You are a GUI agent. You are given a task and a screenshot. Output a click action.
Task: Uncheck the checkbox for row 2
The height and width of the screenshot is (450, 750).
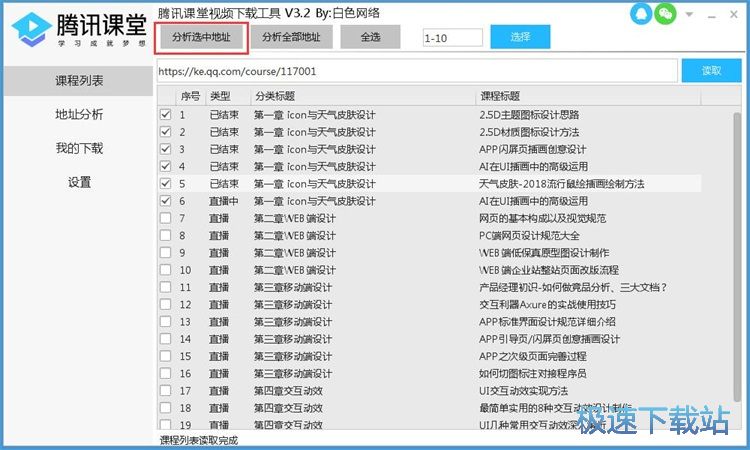click(165, 132)
